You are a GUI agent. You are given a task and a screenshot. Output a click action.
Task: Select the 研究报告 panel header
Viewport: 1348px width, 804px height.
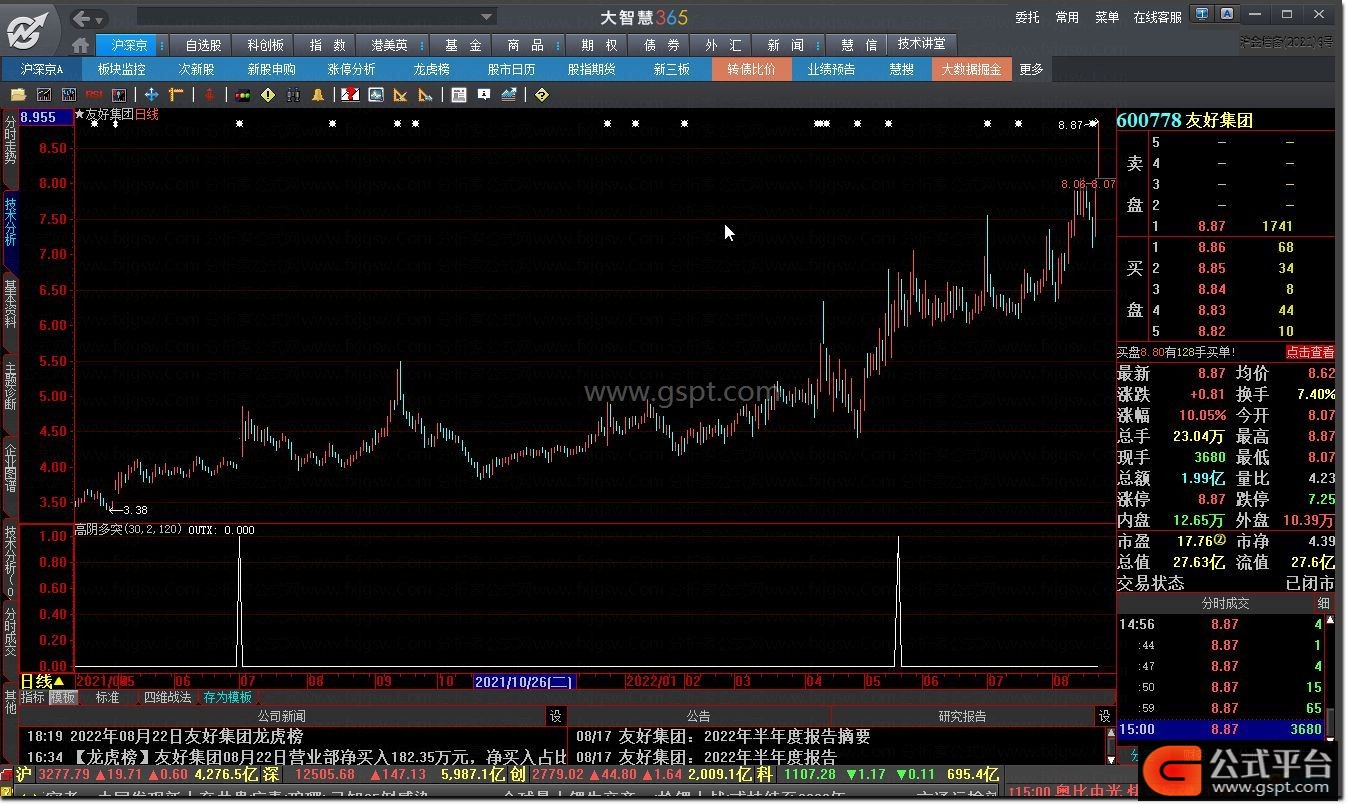[962, 716]
